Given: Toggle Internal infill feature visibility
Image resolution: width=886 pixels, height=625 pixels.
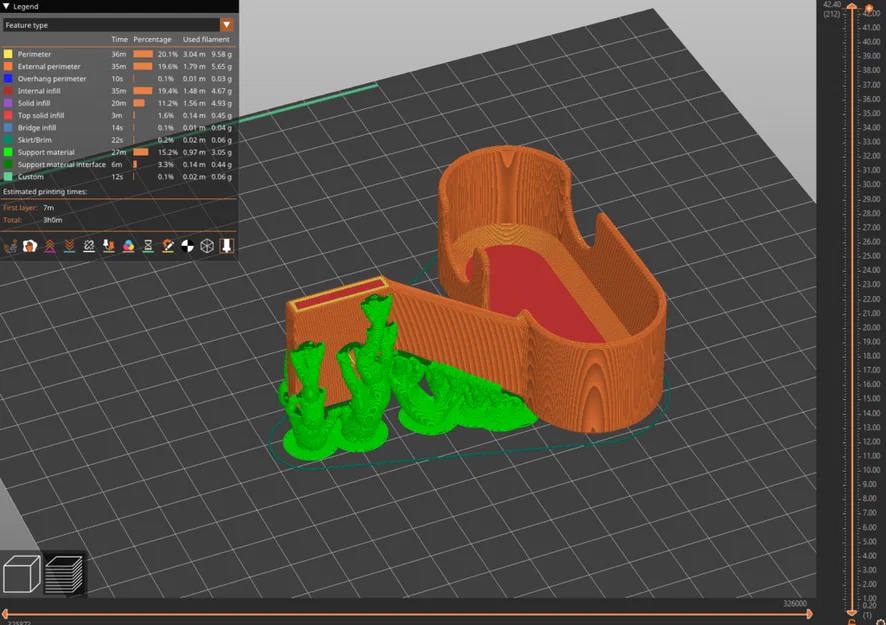Looking at the screenshot, I should (x=118, y=91).
